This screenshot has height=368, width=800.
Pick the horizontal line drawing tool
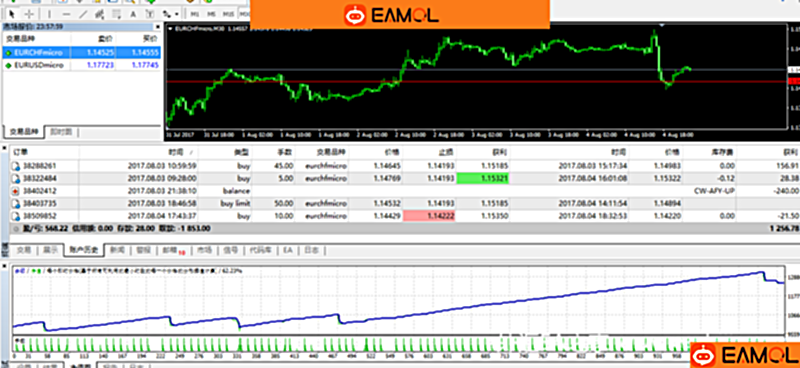(66, 14)
